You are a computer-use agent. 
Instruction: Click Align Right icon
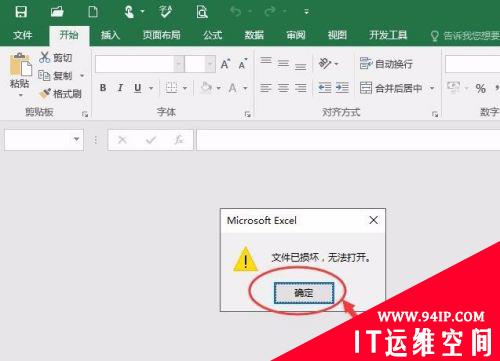tap(301, 88)
